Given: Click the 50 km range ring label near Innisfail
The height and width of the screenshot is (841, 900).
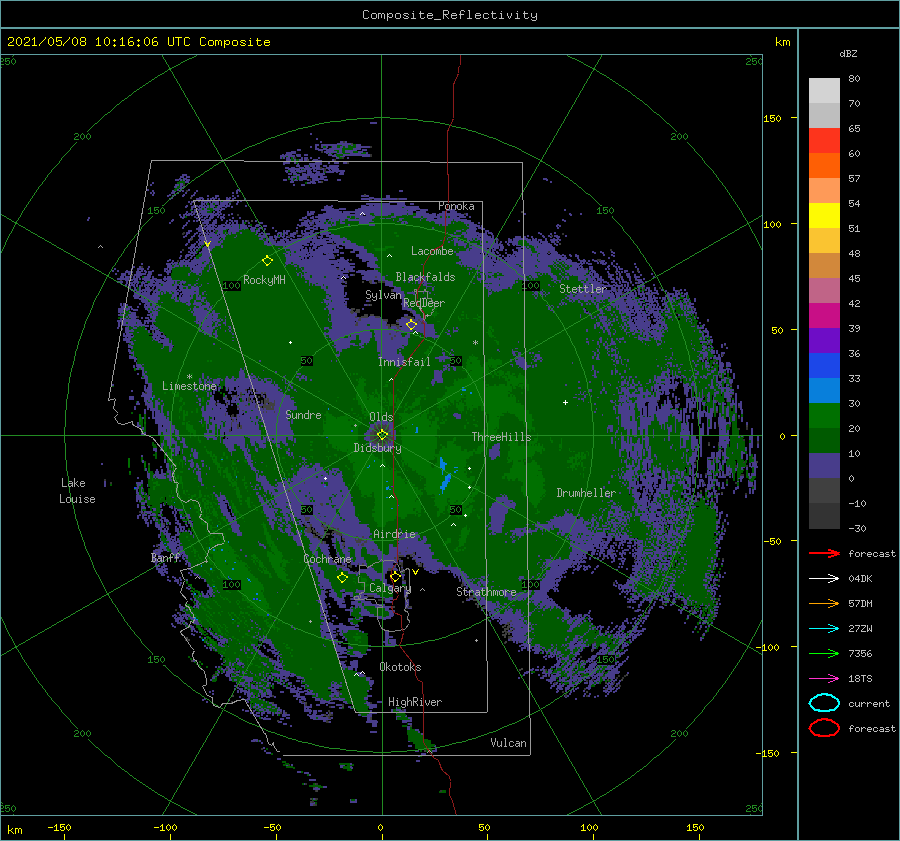Looking at the screenshot, I should tap(455, 361).
